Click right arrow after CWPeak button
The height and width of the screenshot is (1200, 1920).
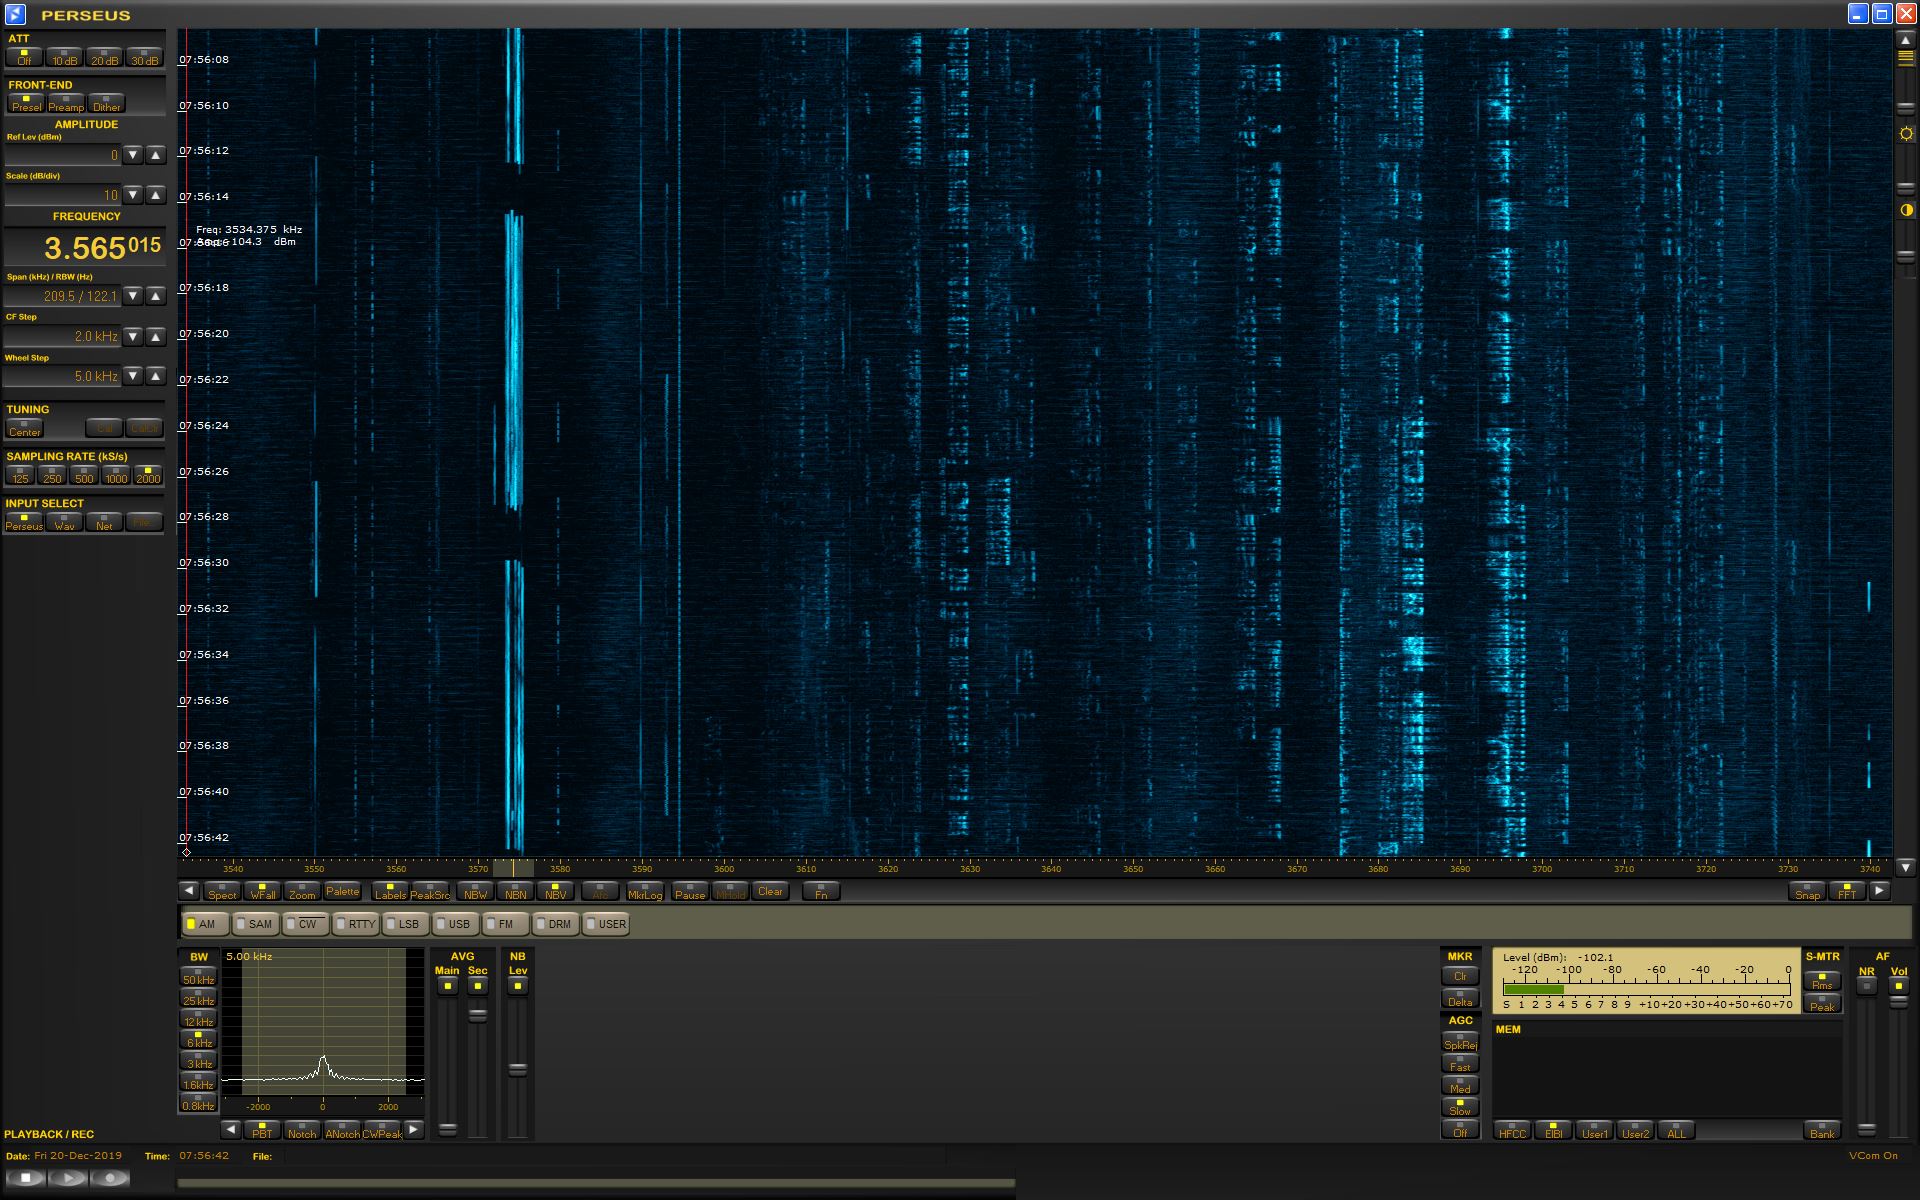[x=414, y=1129]
